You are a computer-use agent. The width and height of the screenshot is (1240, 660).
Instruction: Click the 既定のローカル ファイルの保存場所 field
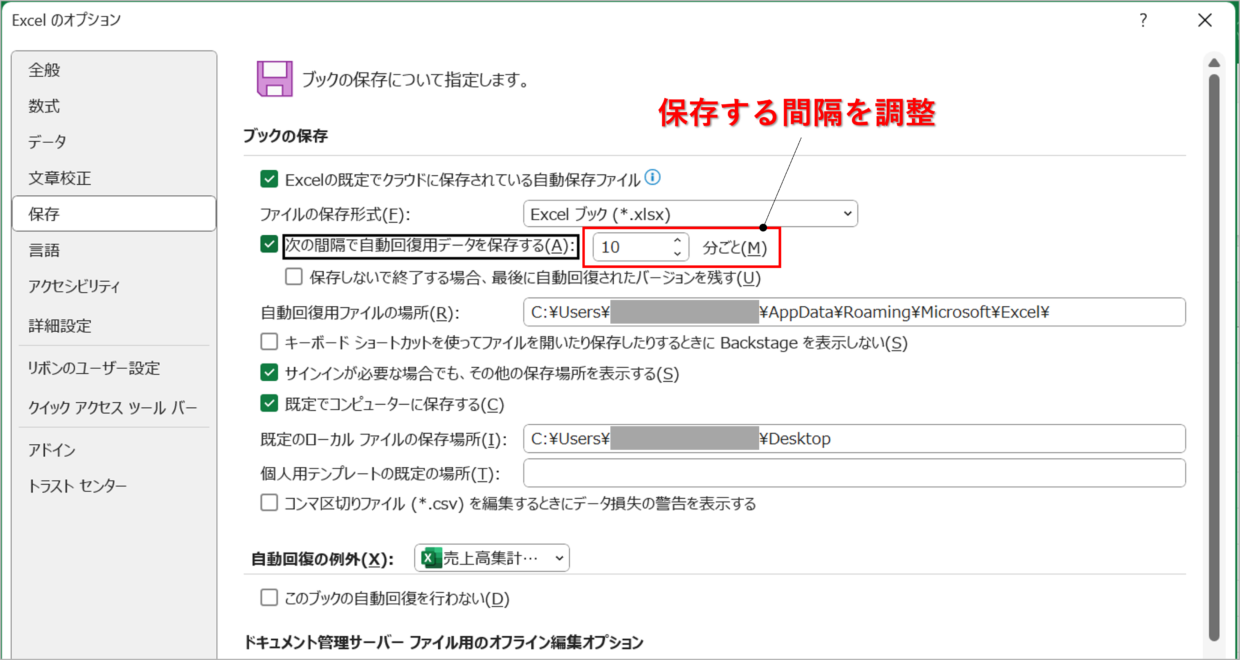pos(854,439)
